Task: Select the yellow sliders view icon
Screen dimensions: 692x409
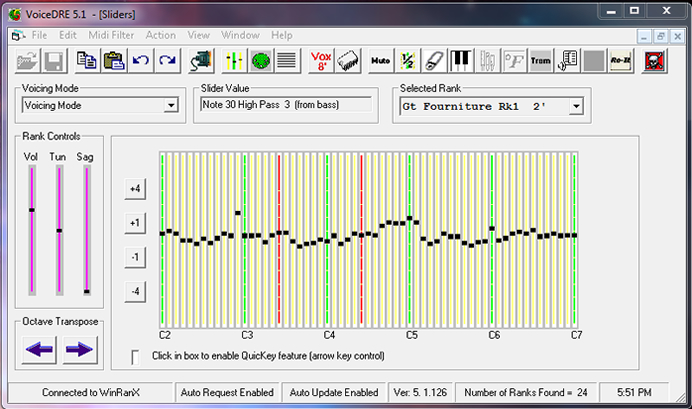Action: pyautogui.click(x=234, y=61)
